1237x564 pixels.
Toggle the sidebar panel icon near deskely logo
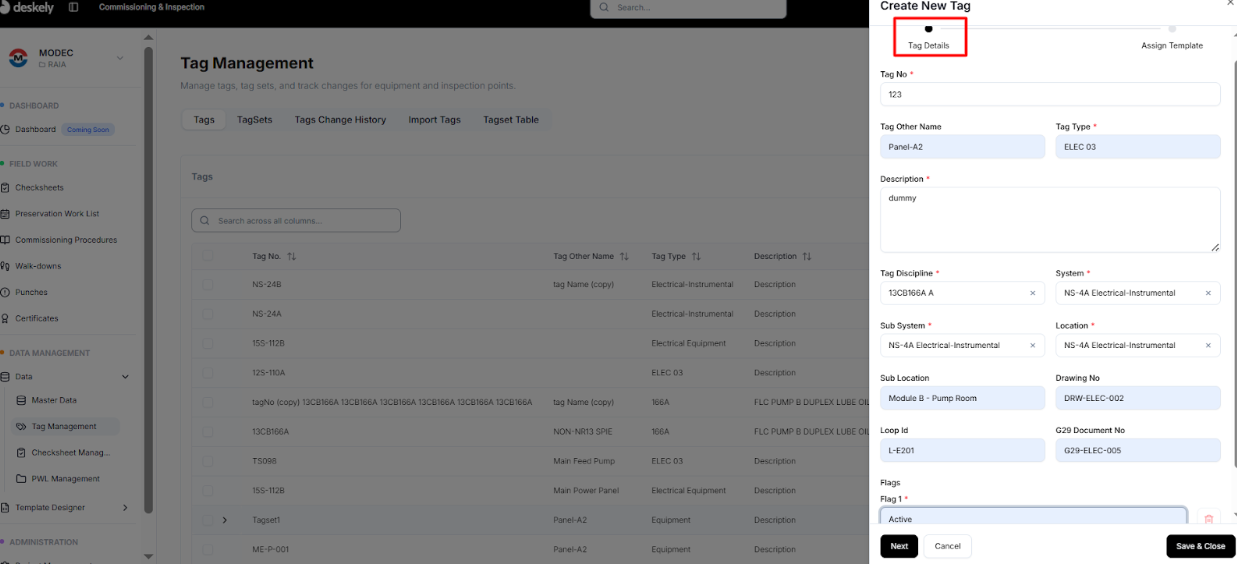coord(74,7)
